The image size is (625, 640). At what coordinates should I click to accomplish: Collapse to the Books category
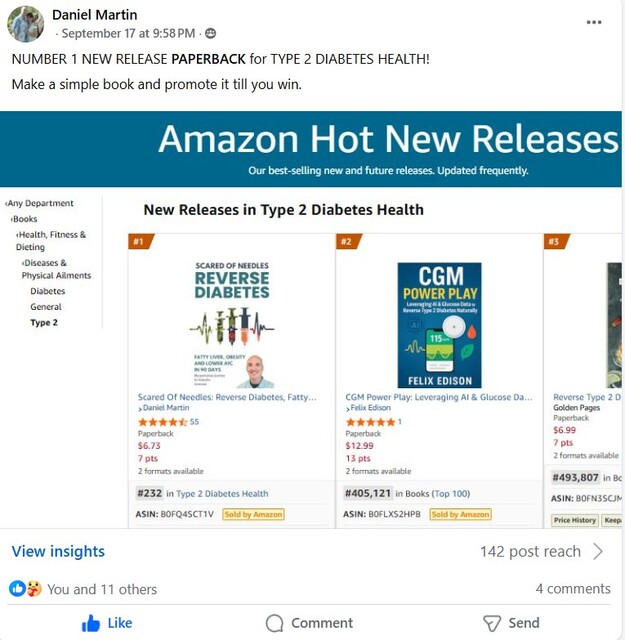tap(24, 219)
